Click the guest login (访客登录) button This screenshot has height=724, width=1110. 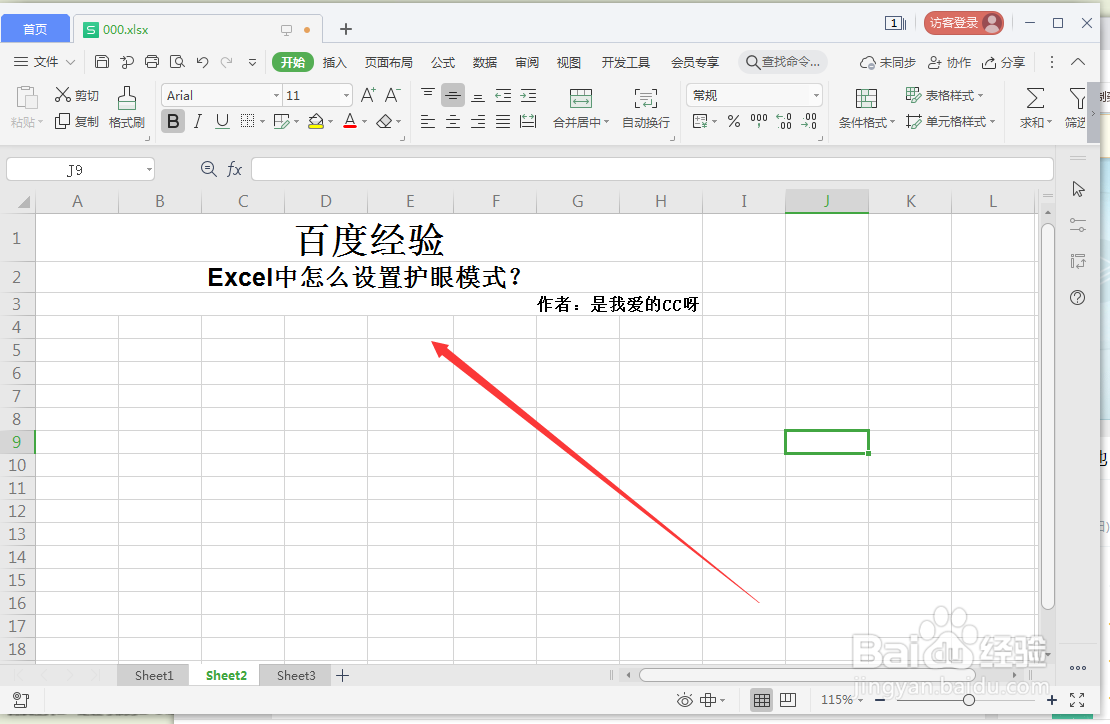[x=963, y=23]
